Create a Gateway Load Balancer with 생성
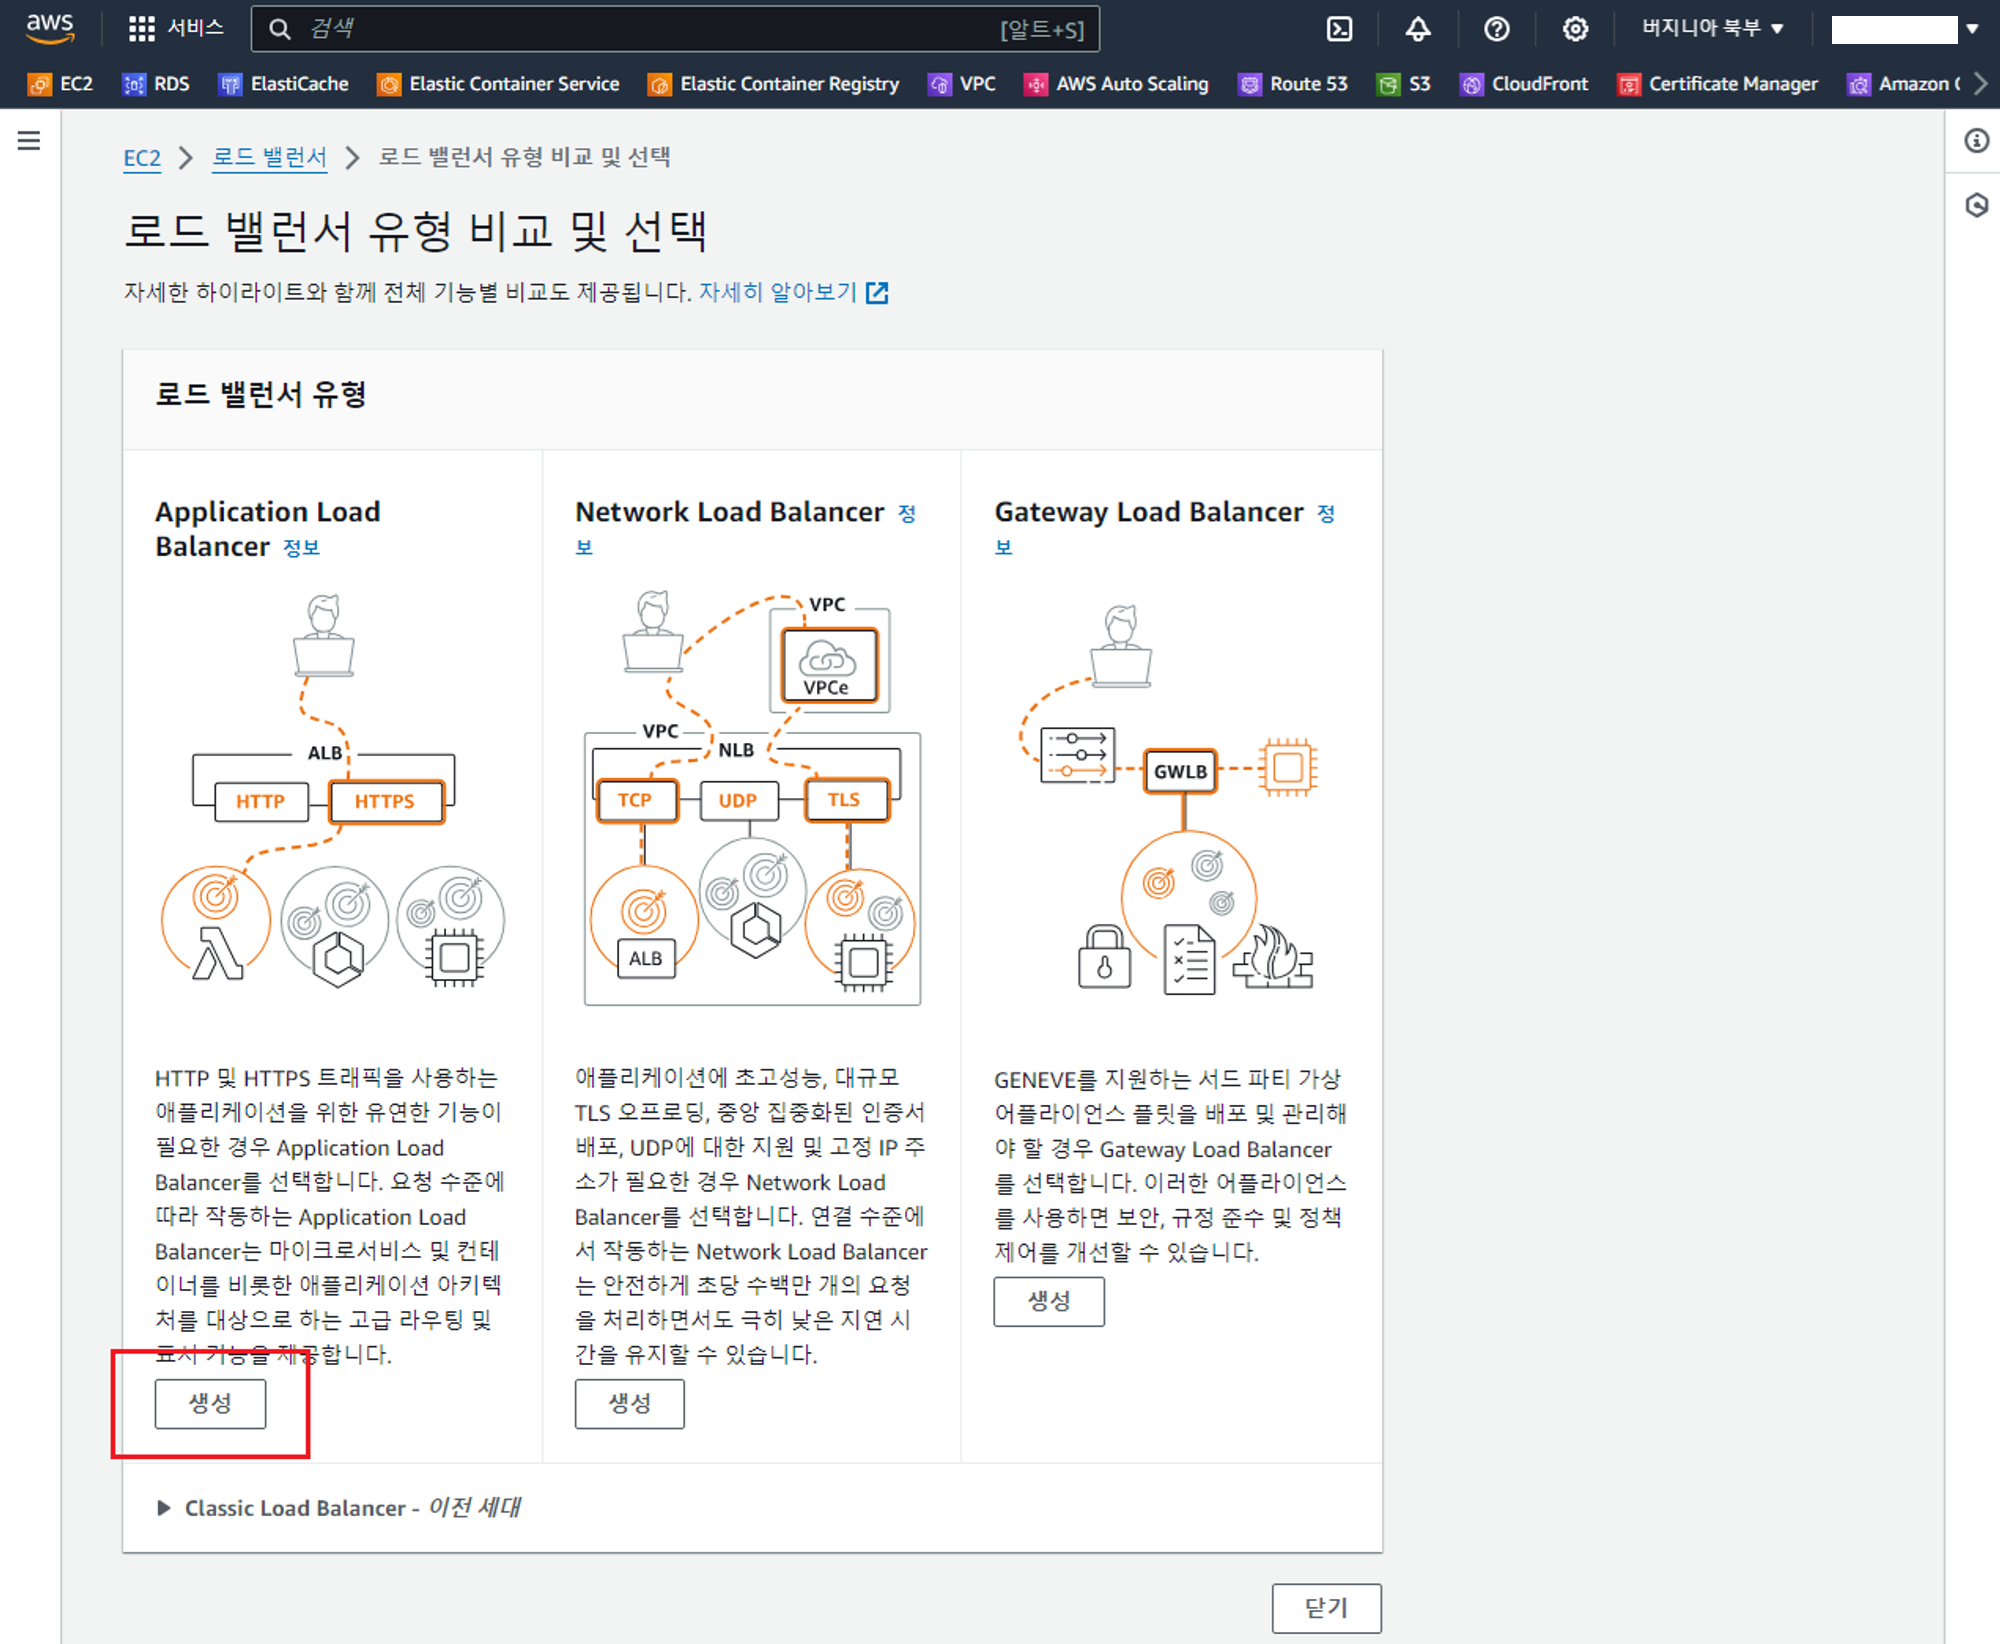 tap(1048, 1301)
